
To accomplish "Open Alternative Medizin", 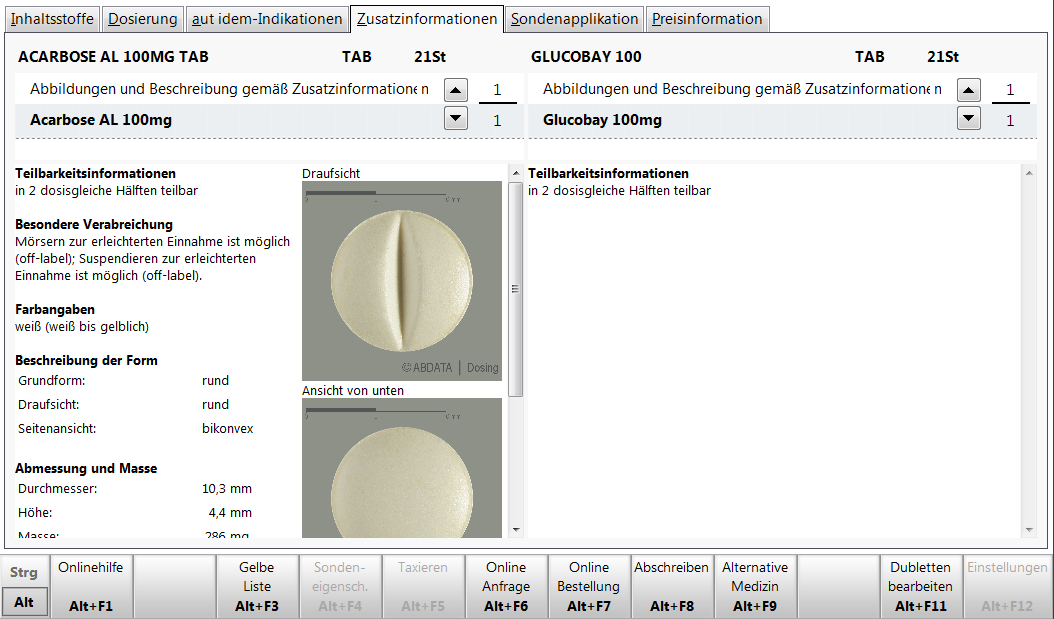I will (755, 586).
